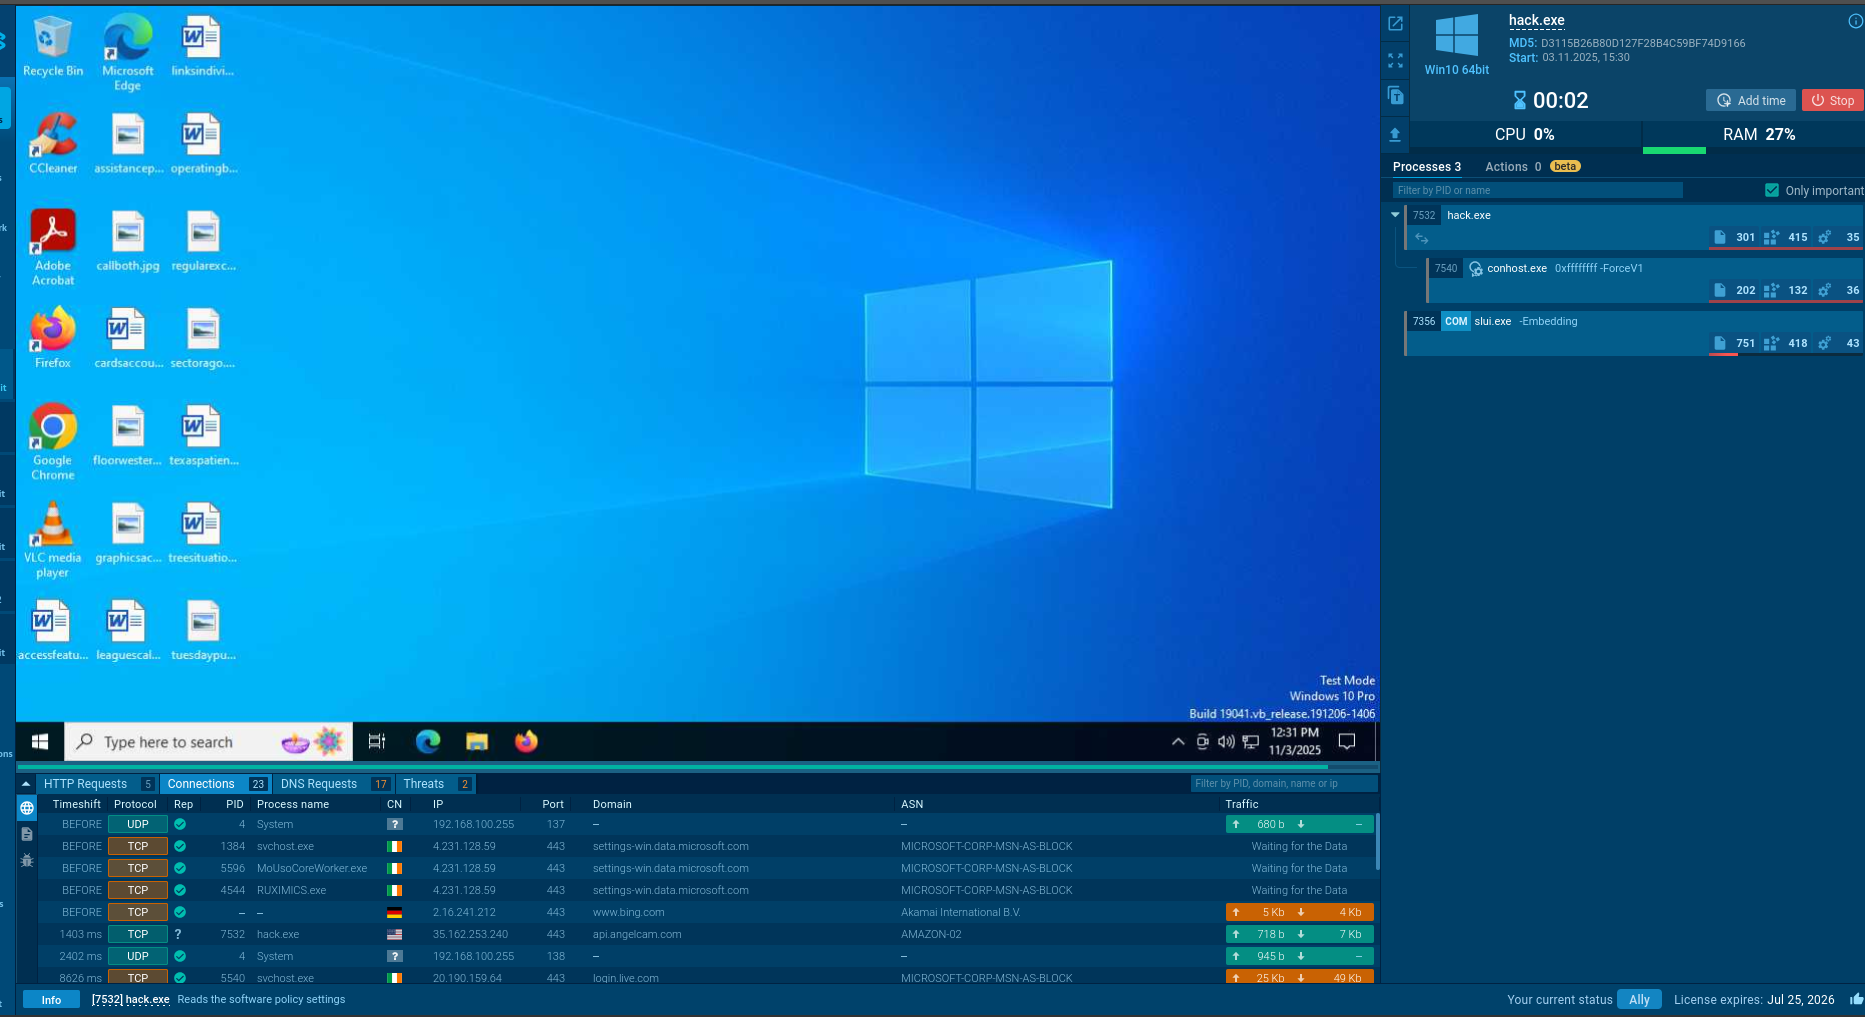Image resolution: width=1865 pixels, height=1017 pixels.
Task: Switch to the DNS Requests tab
Action: (x=319, y=783)
